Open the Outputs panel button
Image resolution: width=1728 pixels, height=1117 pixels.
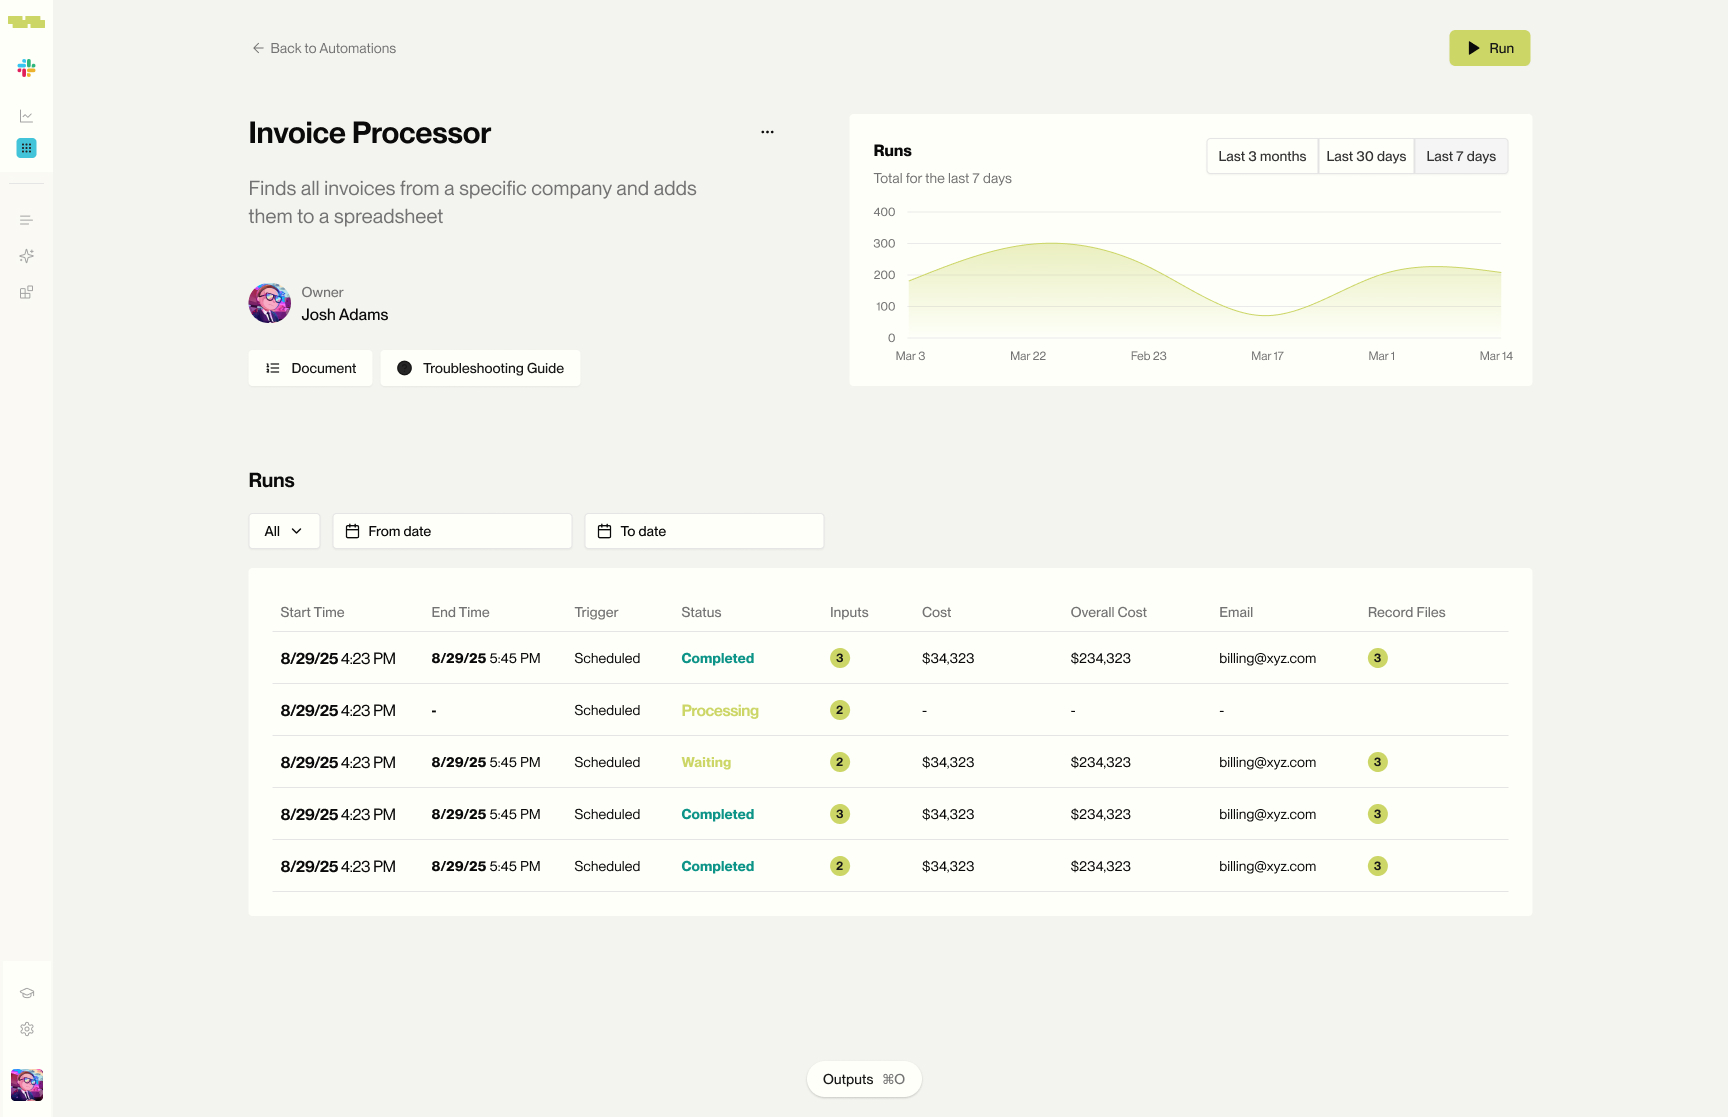(x=863, y=1079)
